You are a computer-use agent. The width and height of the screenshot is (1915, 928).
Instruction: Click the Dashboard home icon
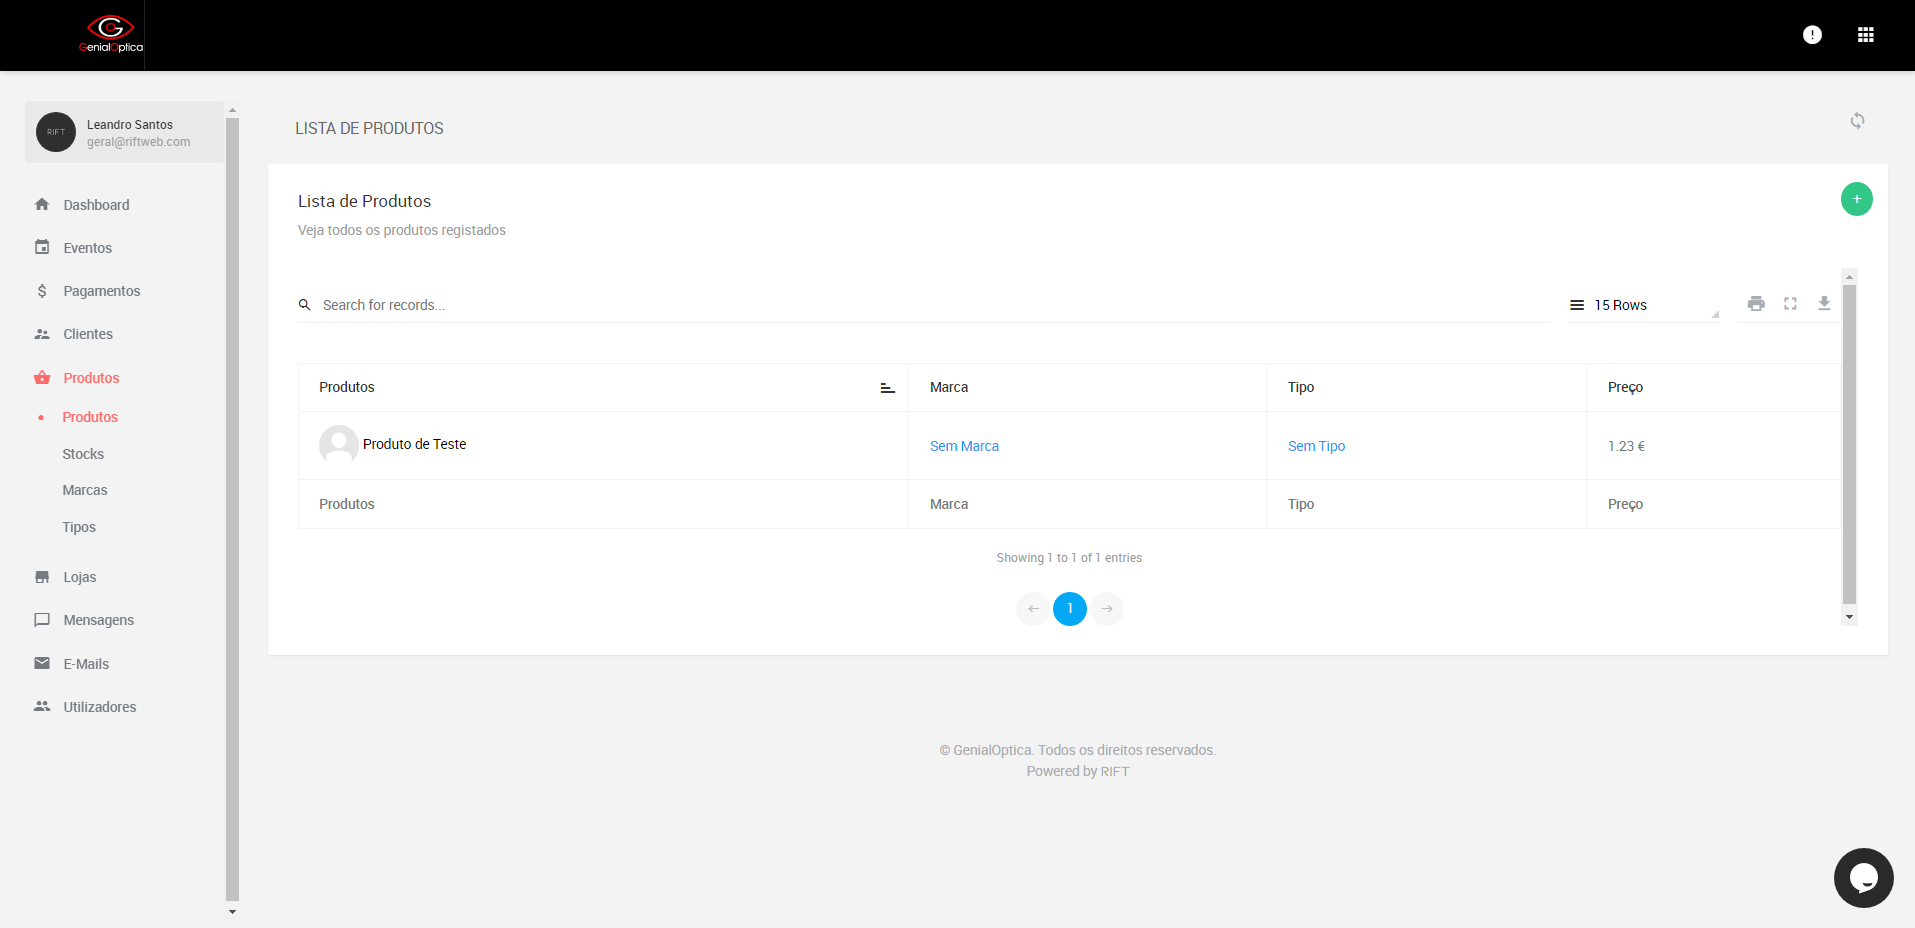(x=42, y=204)
